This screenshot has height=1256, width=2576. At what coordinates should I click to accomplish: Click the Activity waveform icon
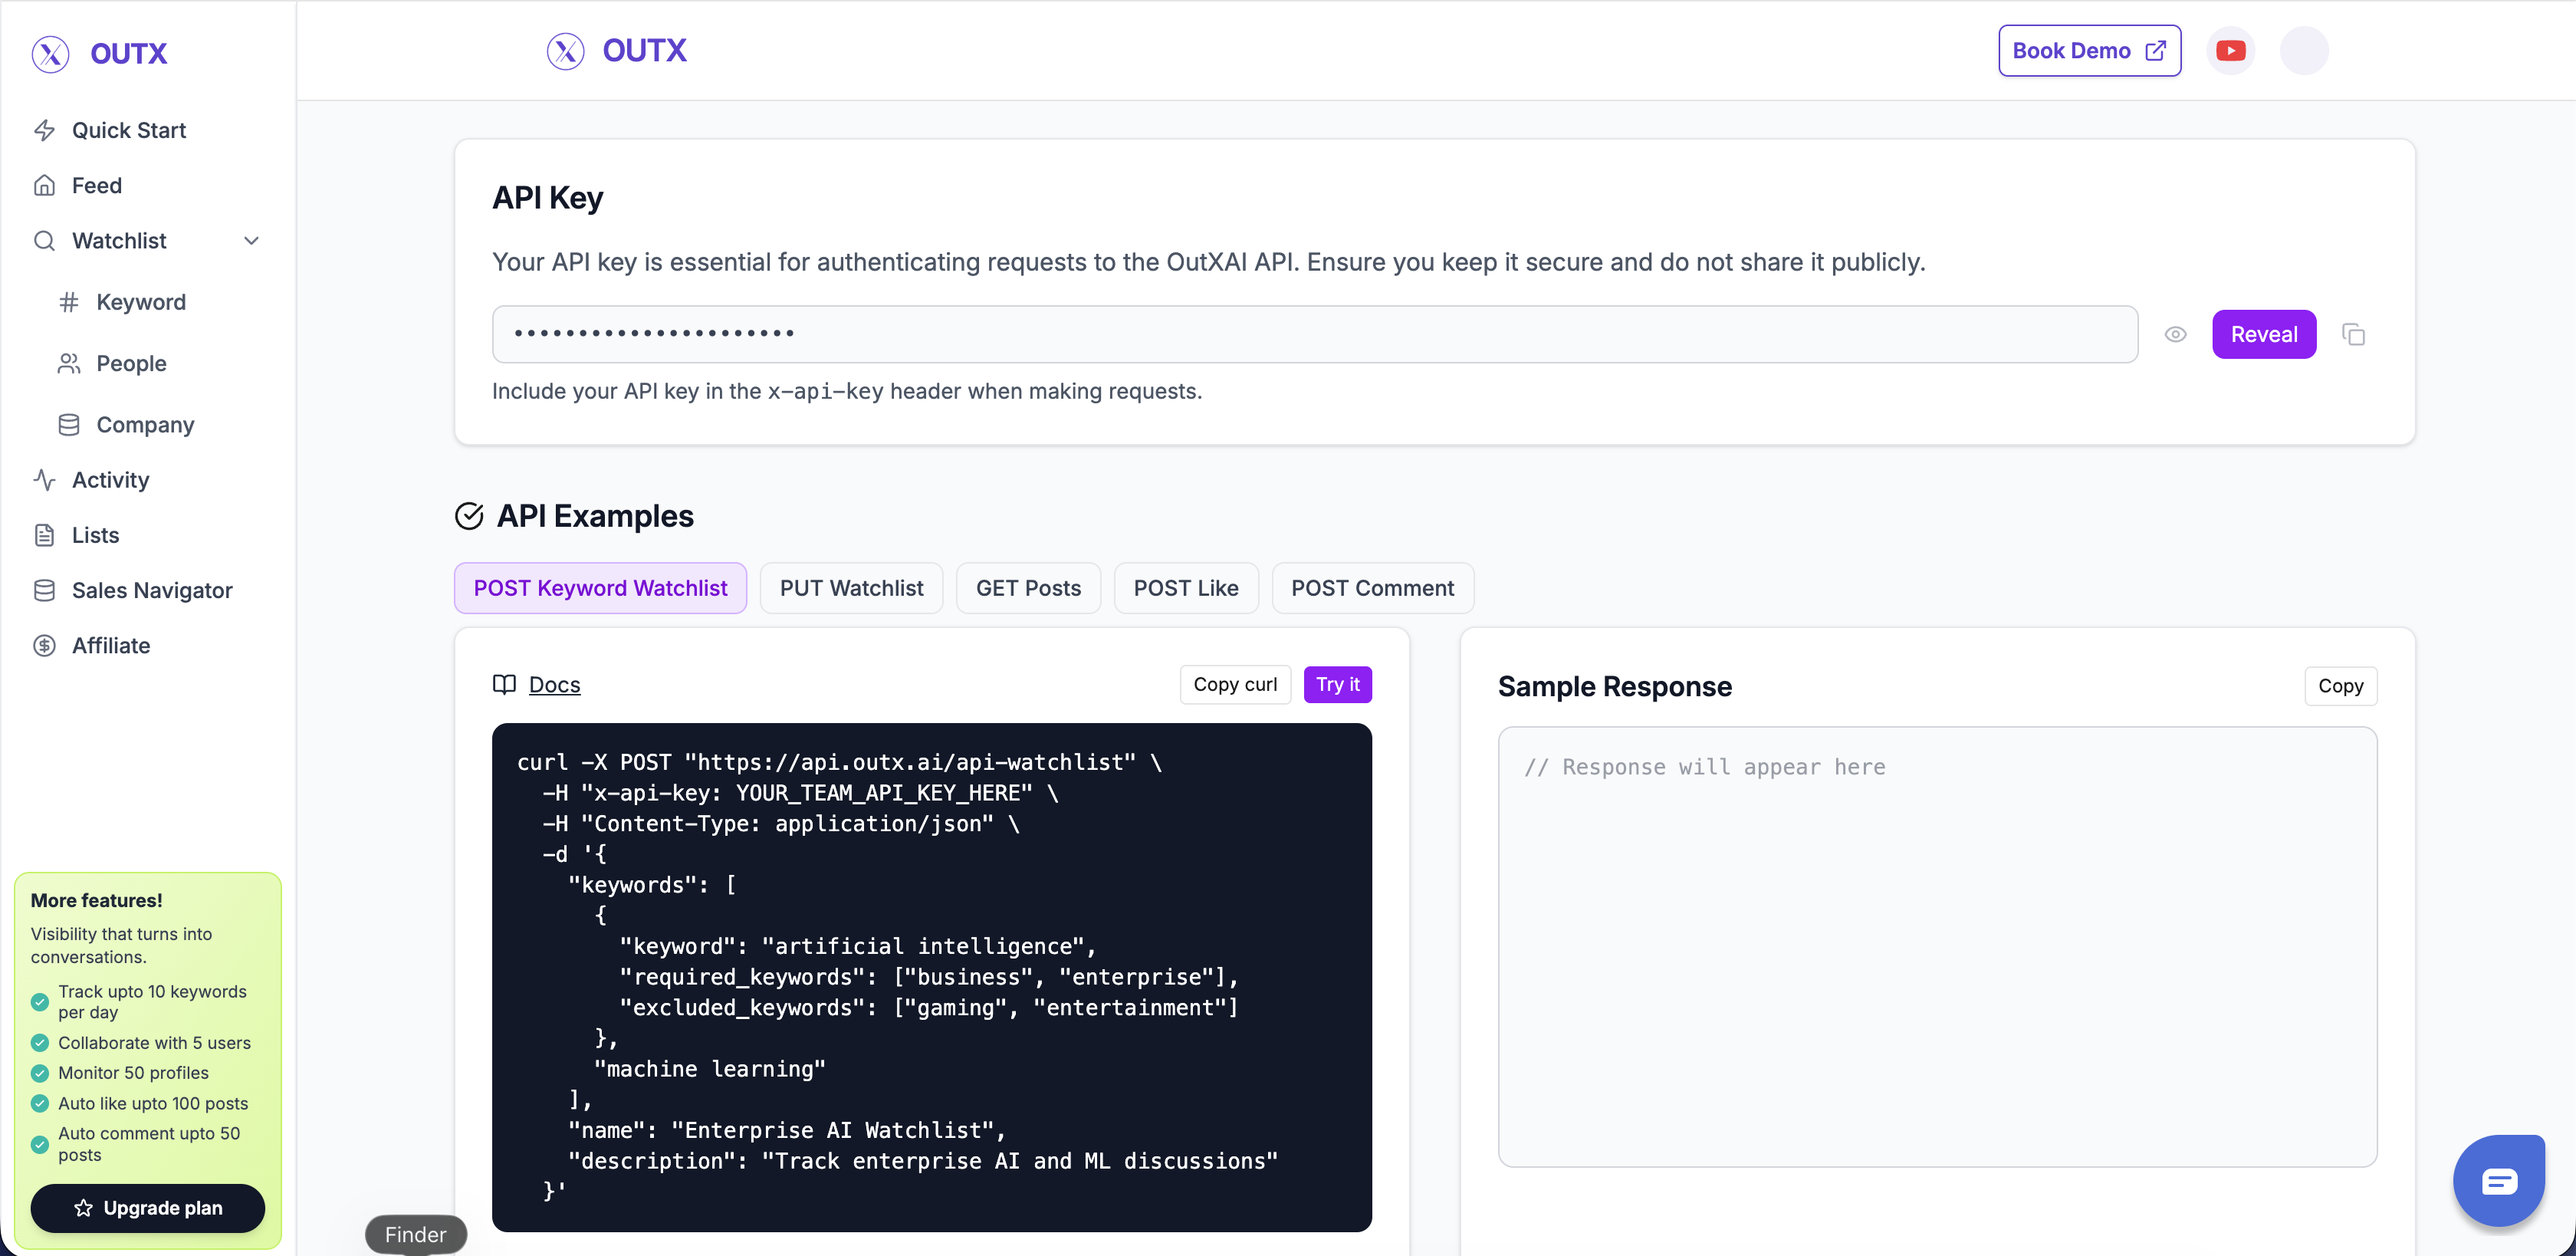click(45, 480)
